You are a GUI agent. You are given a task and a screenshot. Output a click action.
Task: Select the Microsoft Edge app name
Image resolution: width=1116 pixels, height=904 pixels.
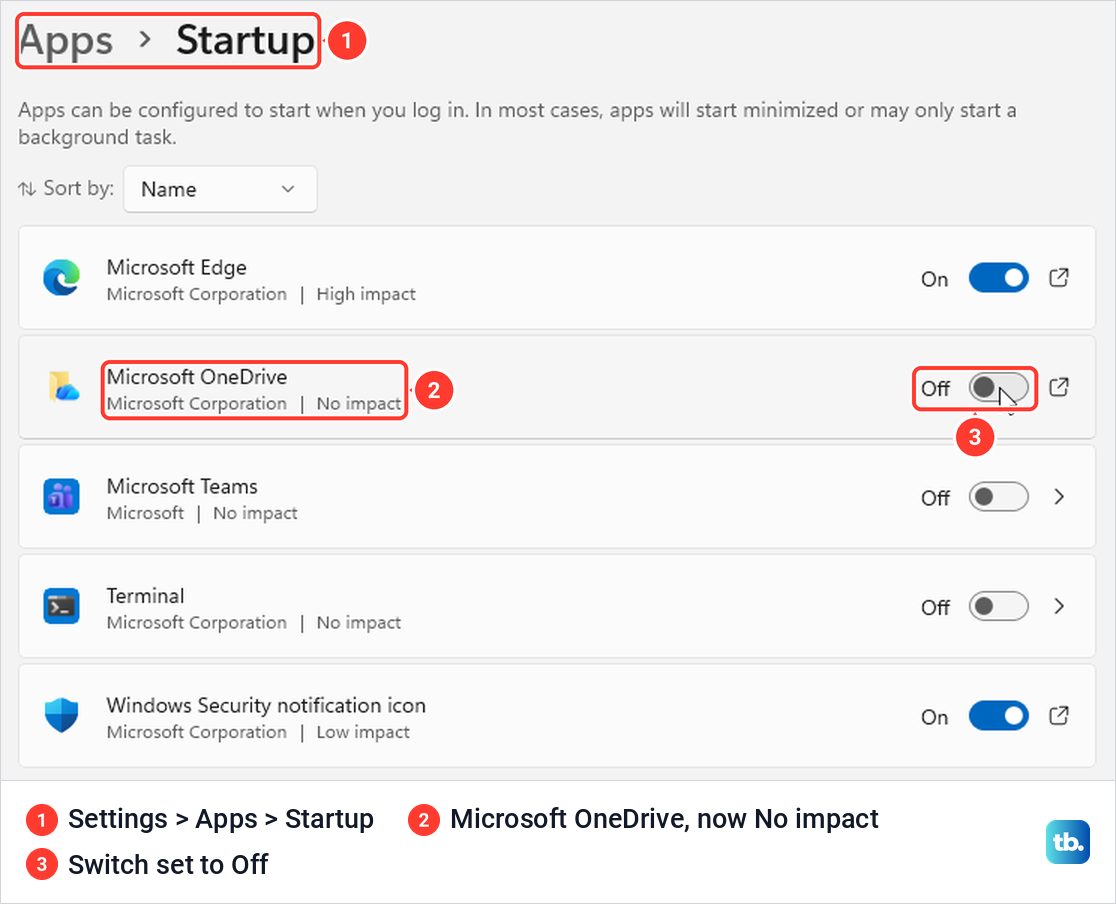pos(177,268)
